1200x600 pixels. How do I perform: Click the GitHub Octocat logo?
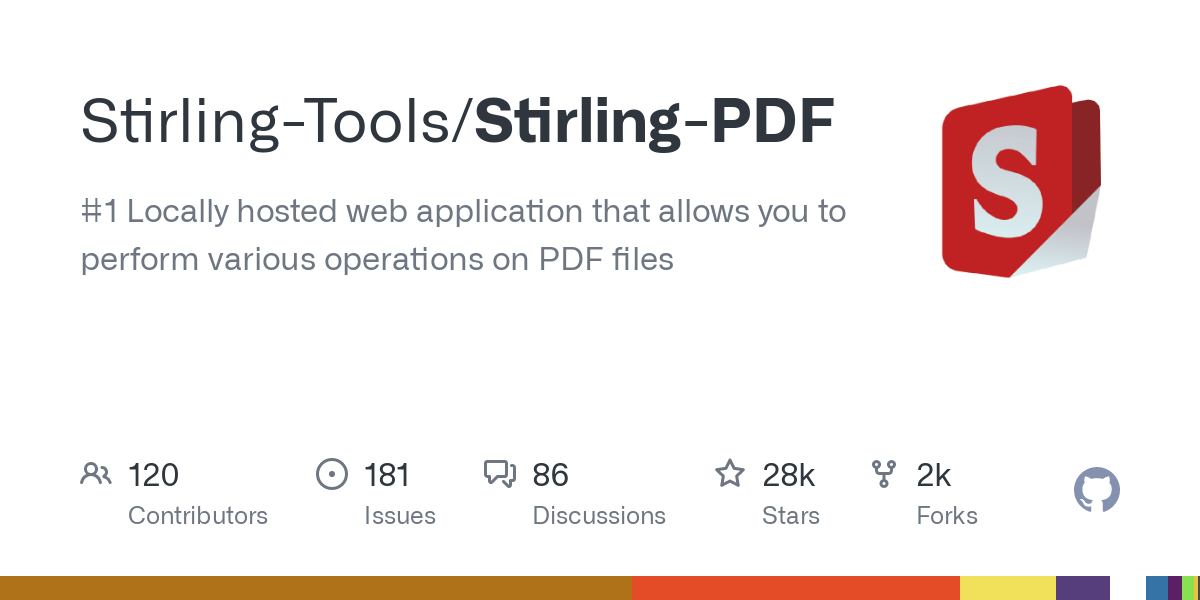click(1096, 491)
